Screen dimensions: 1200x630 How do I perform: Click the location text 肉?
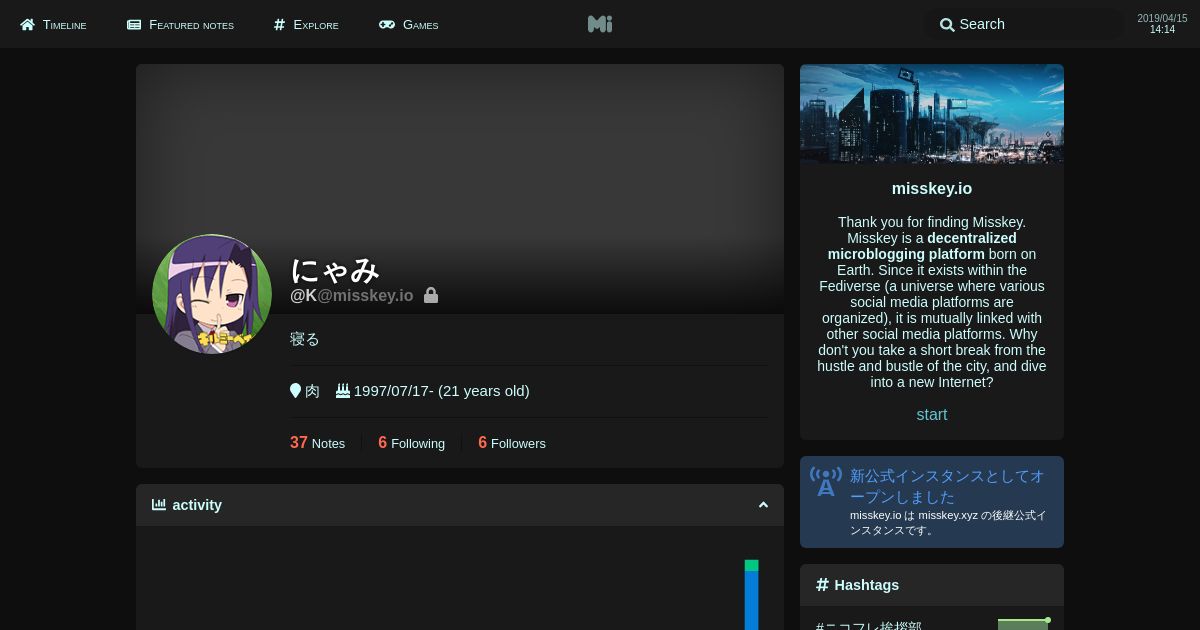click(312, 391)
